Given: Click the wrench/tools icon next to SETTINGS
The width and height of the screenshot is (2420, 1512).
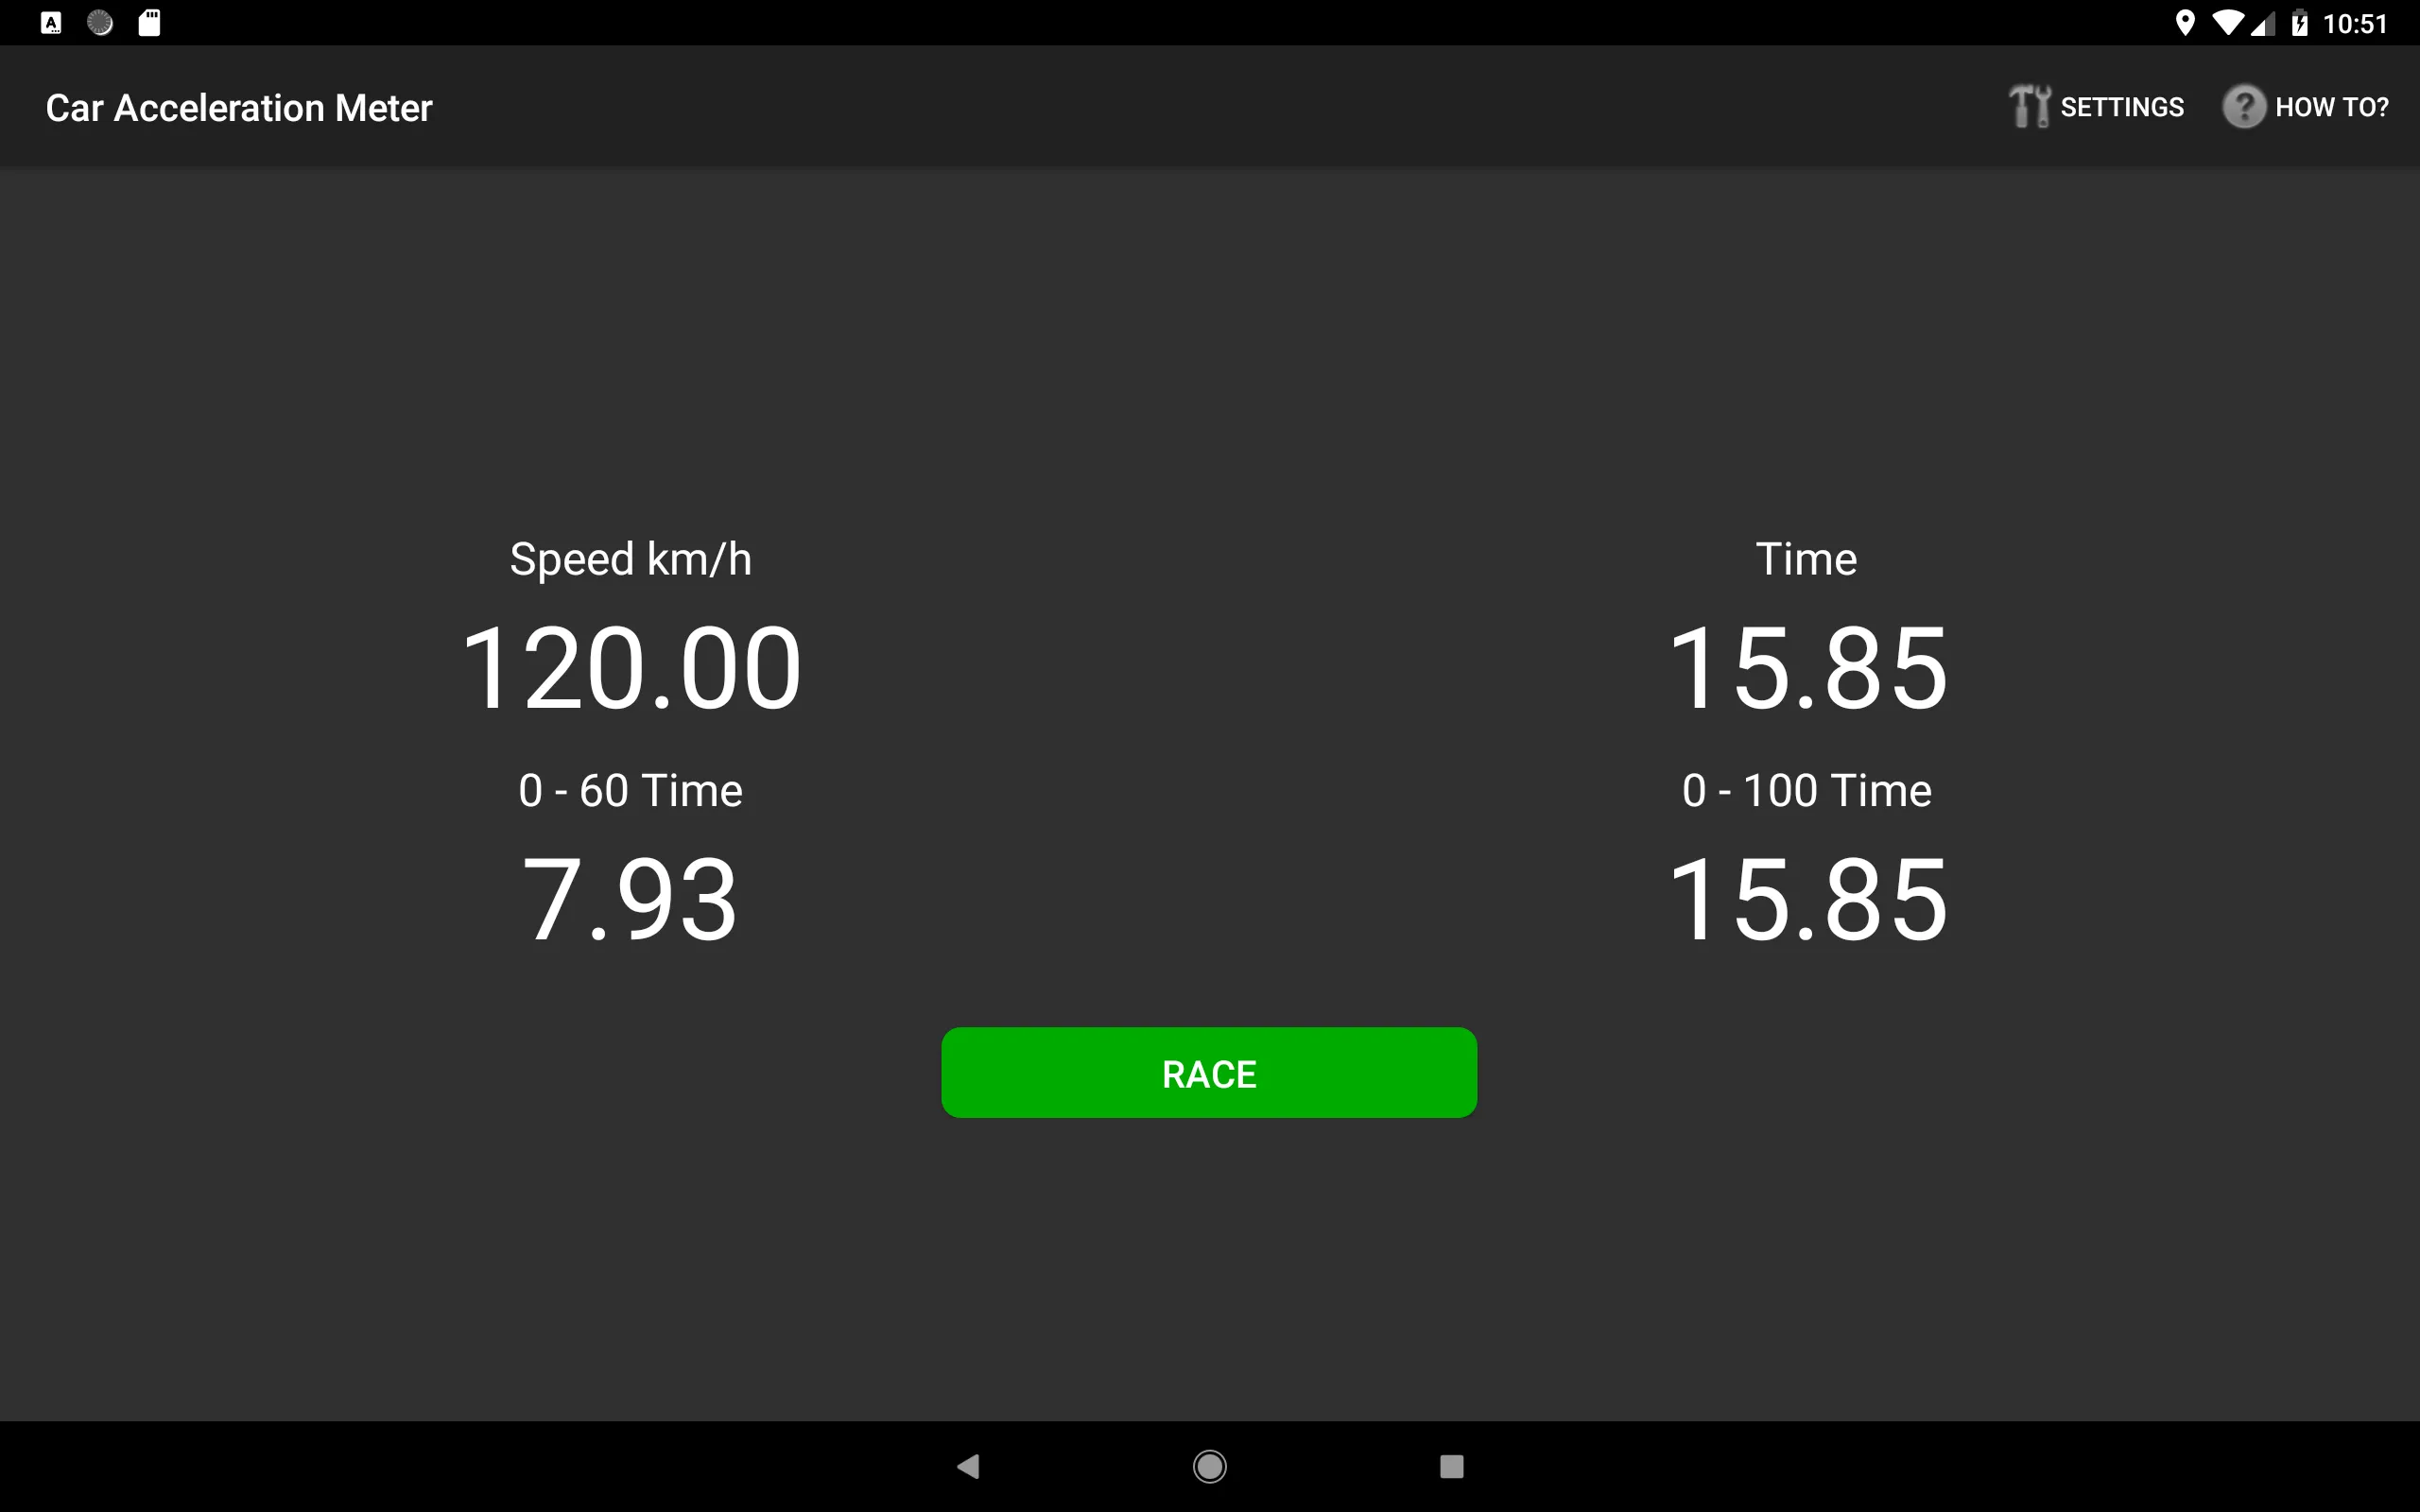Looking at the screenshot, I should [x=2026, y=106].
